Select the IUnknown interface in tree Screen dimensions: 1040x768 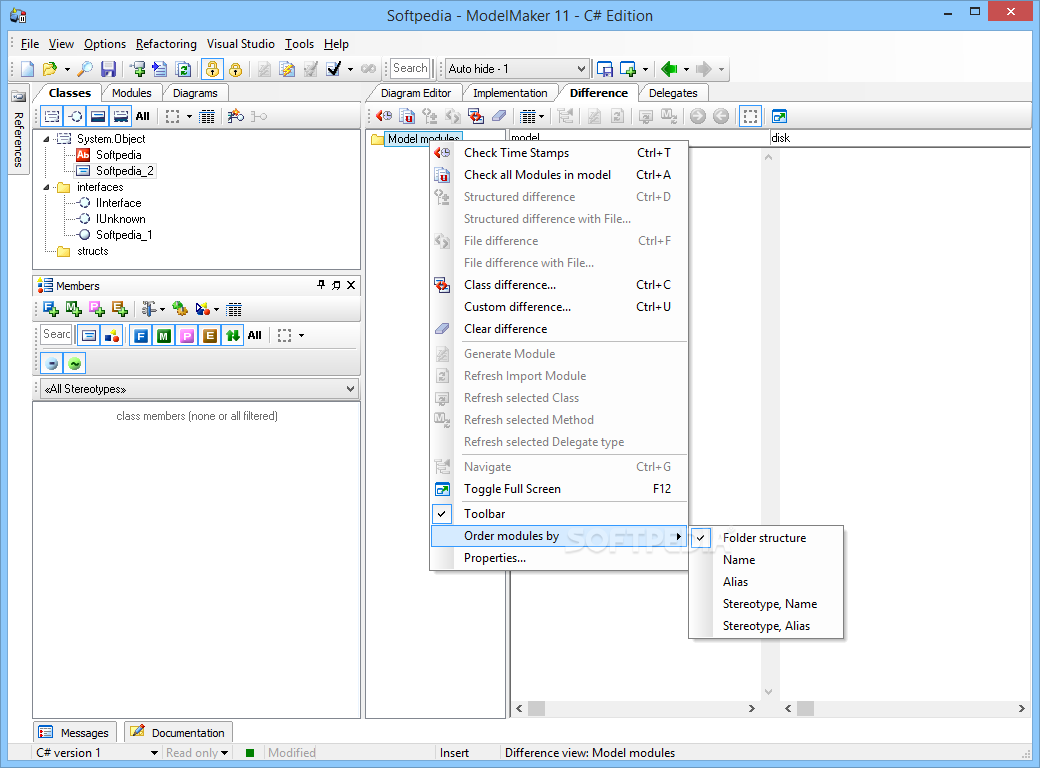121,219
